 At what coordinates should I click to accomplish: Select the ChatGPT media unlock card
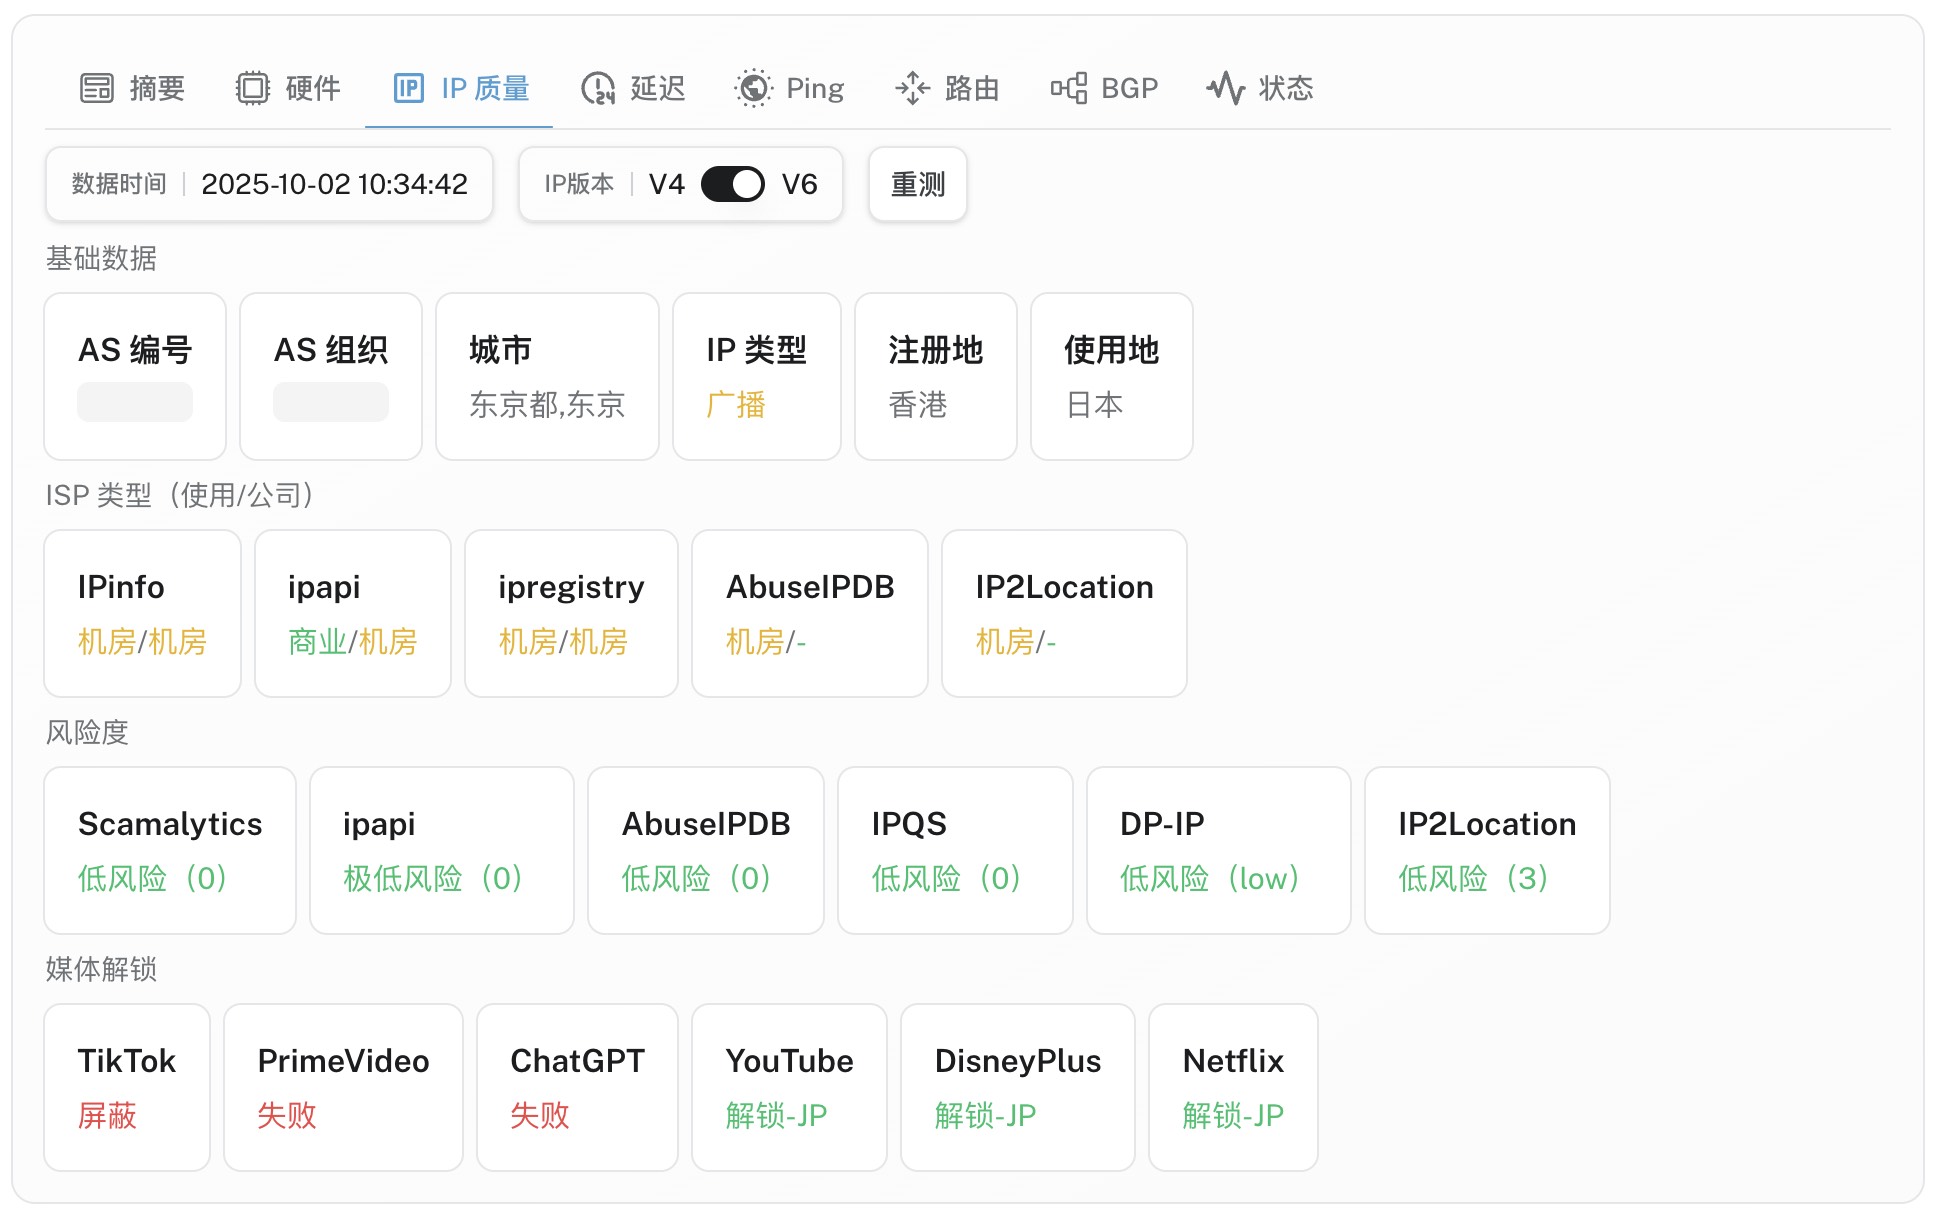577,1087
